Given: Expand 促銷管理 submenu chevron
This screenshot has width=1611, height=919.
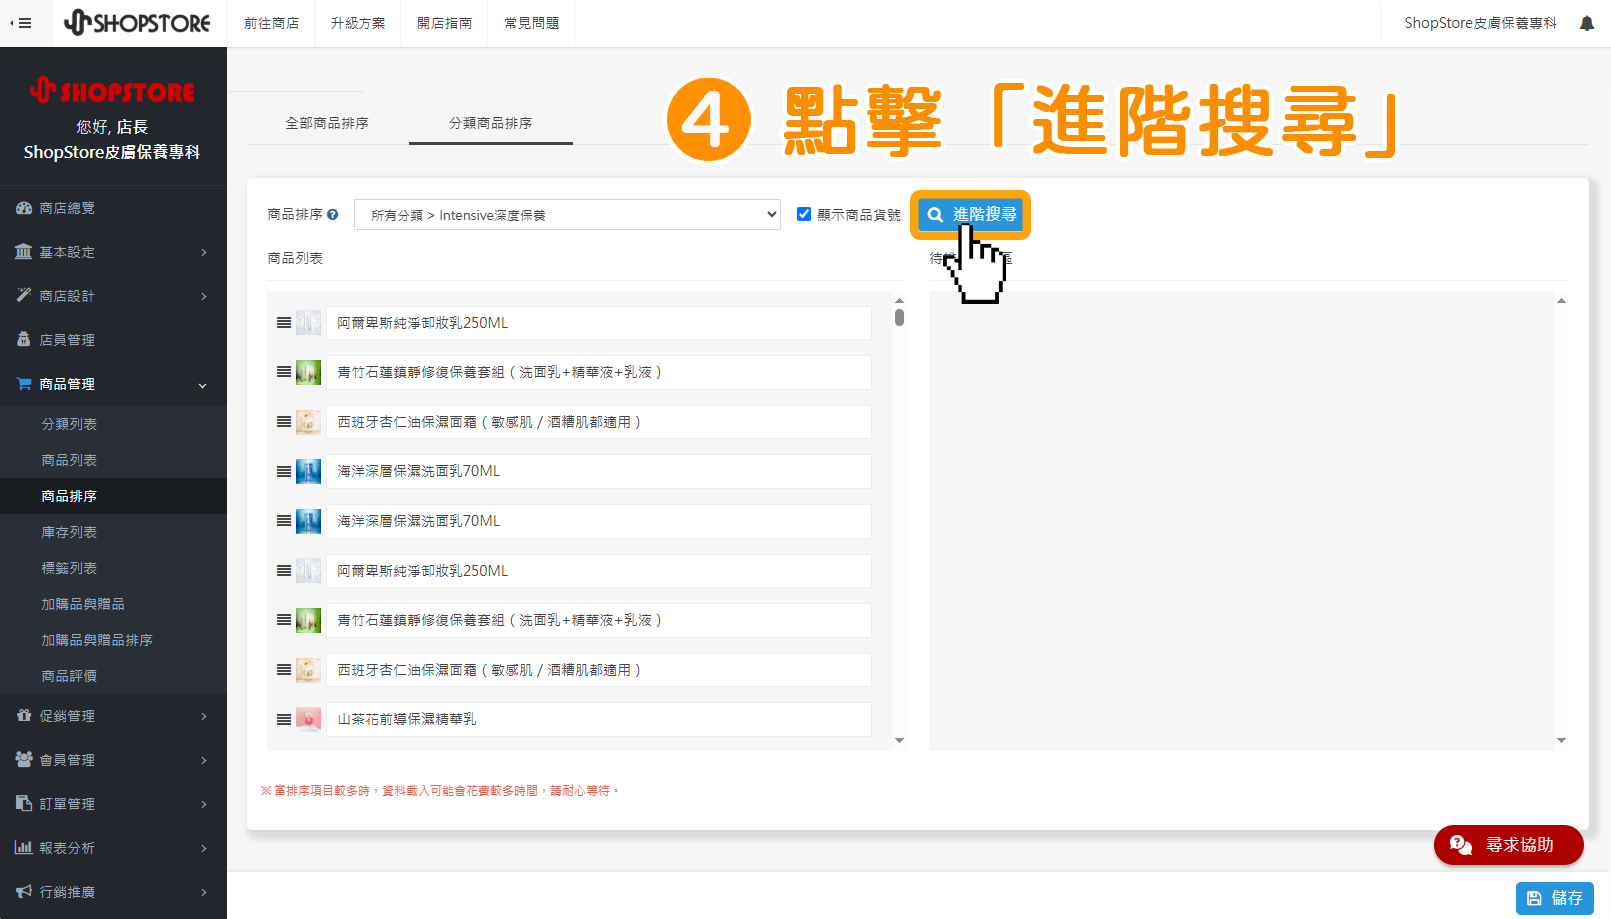Looking at the screenshot, I should pos(203,716).
